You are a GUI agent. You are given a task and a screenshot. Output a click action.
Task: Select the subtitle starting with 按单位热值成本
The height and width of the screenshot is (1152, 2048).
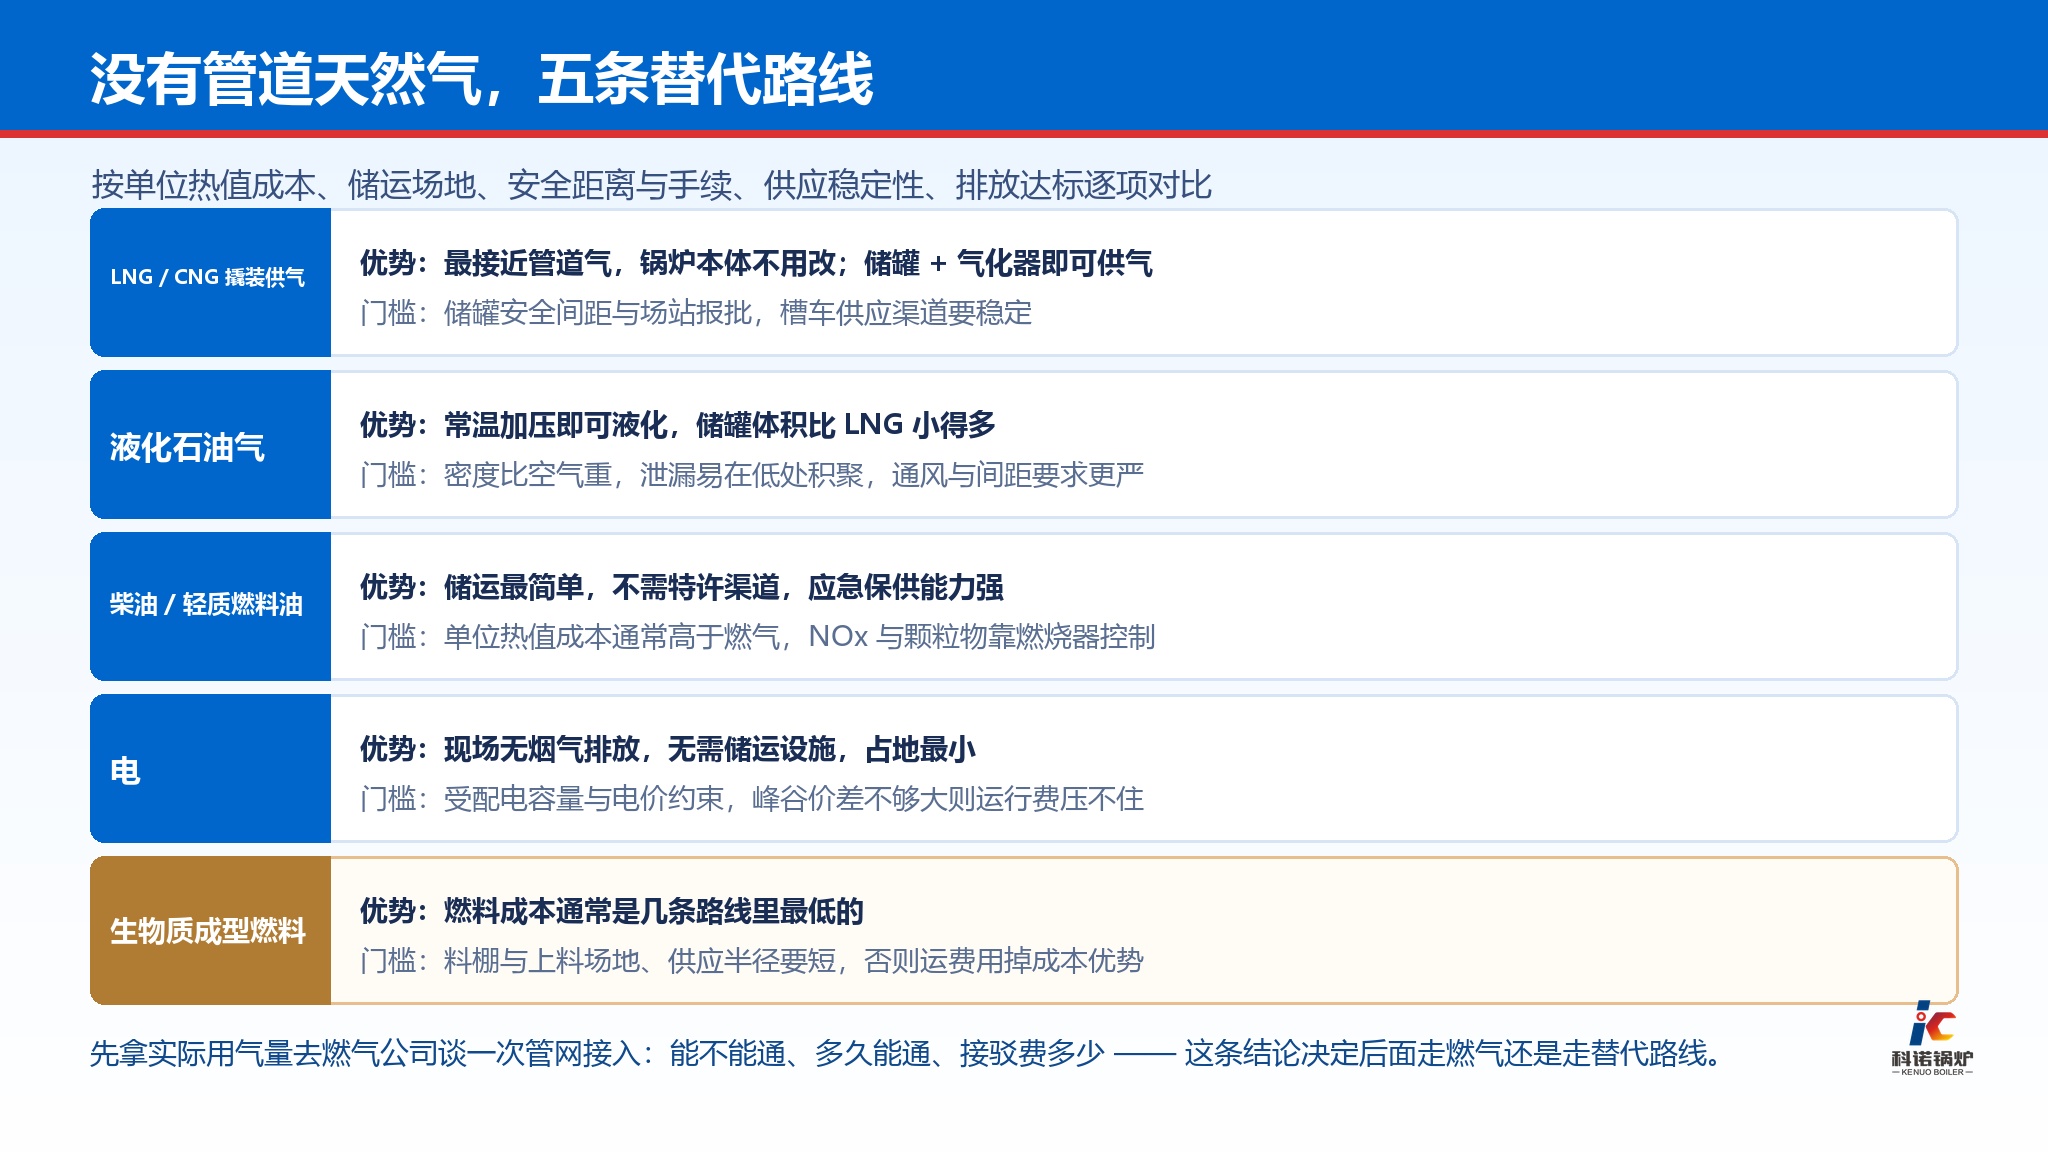(651, 185)
